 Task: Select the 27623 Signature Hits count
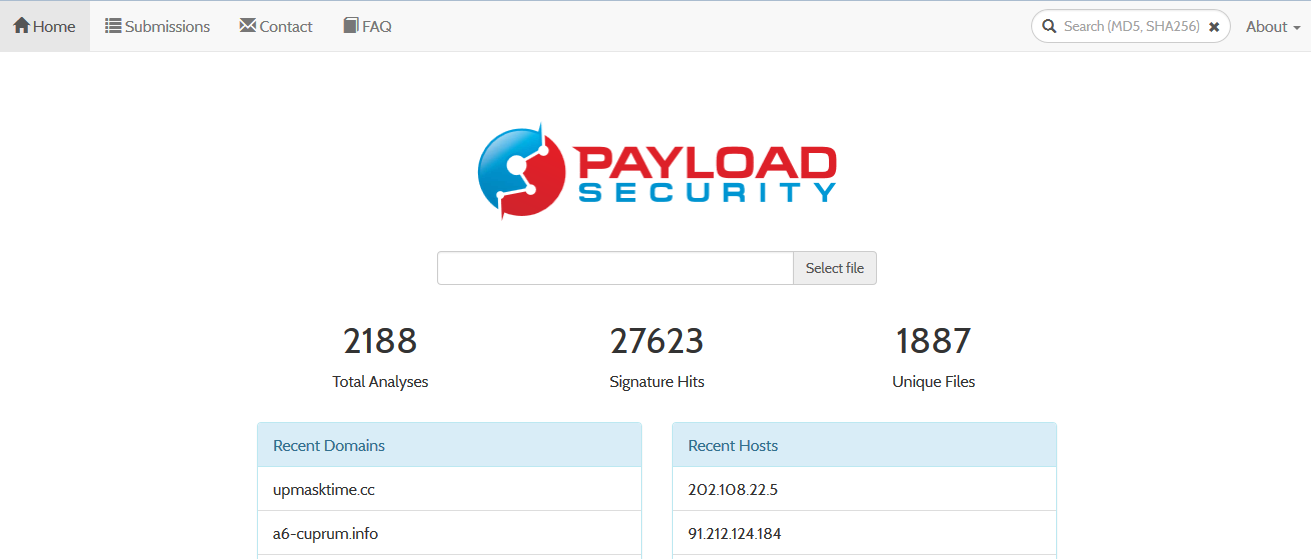tap(657, 341)
